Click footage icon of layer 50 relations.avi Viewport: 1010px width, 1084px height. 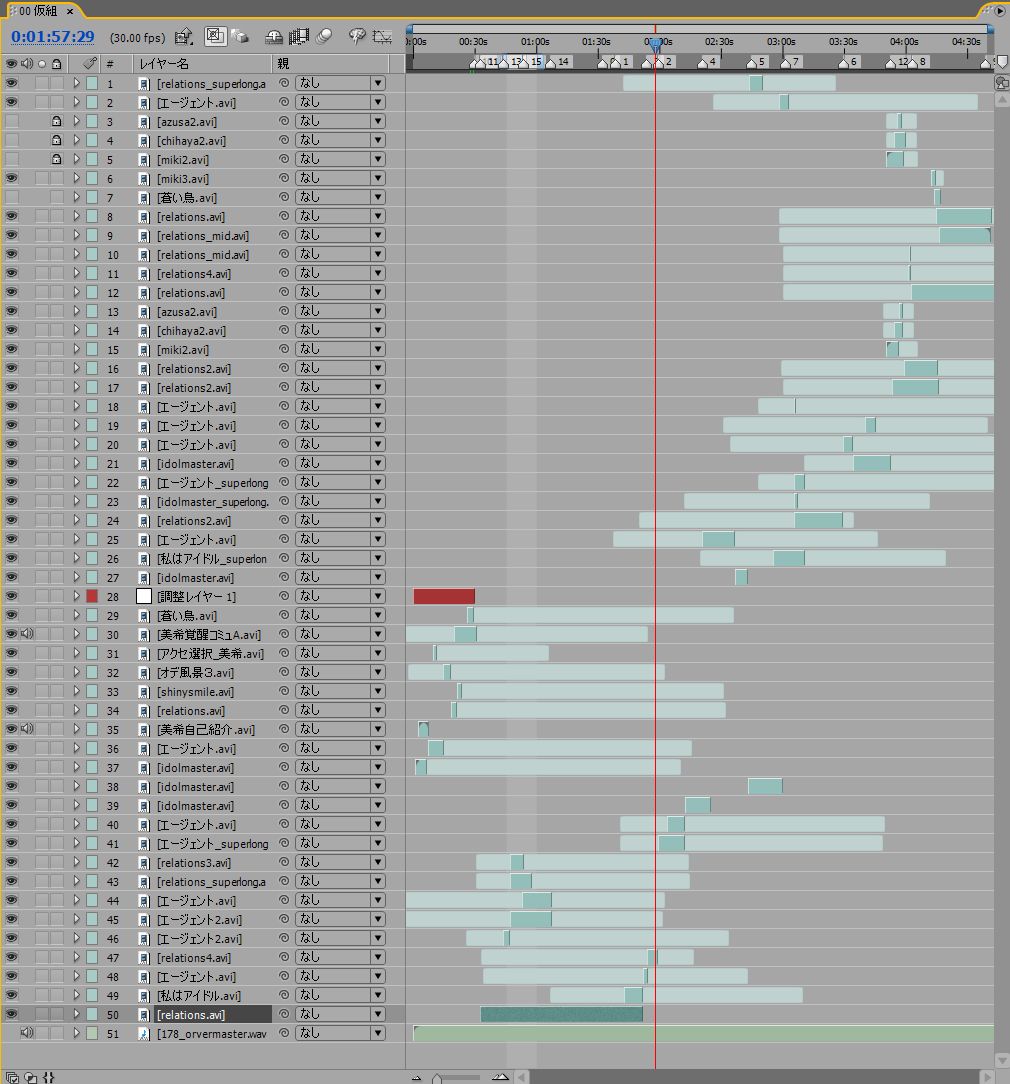[x=144, y=1015]
